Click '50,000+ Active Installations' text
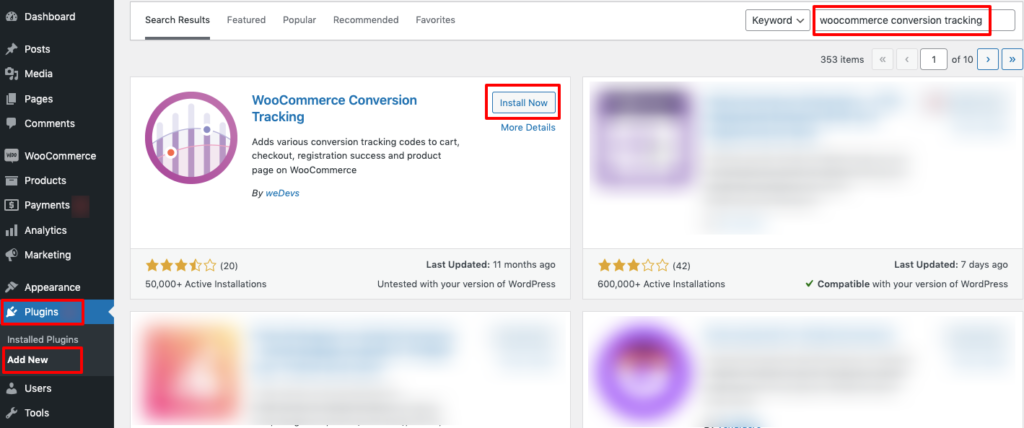The width and height of the screenshot is (1024, 428). pos(206,284)
